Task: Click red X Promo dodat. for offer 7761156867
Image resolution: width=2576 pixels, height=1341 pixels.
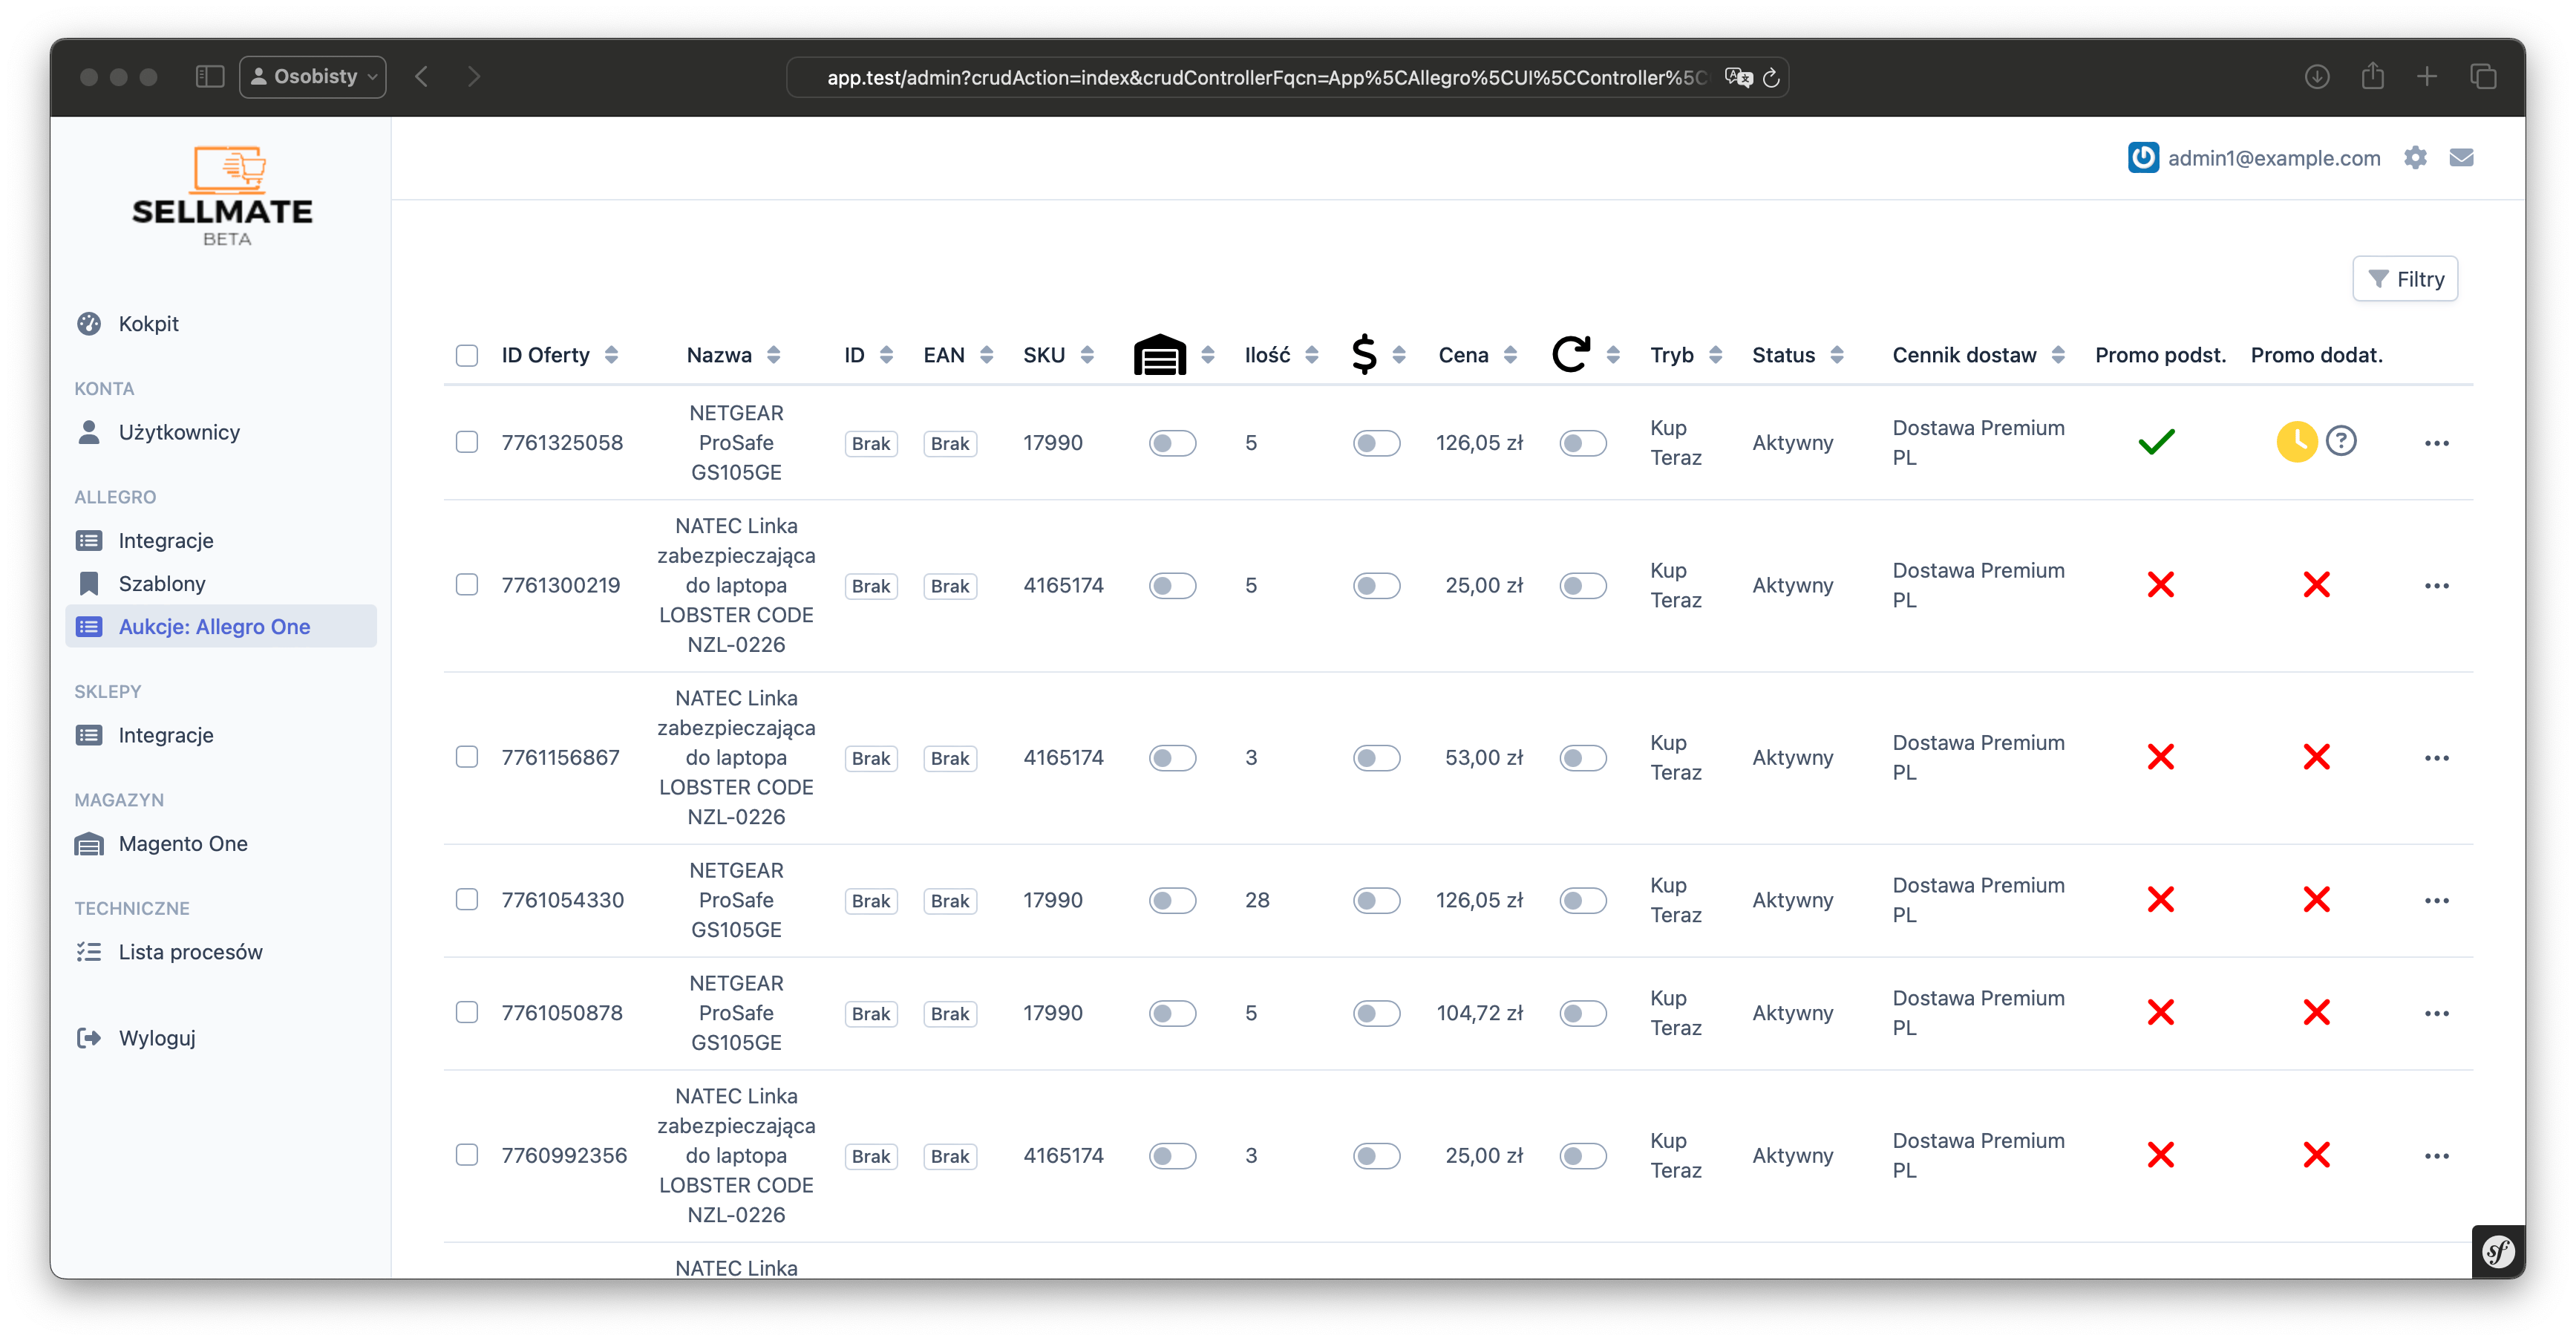Action: pyautogui.click(x=2316, y=757)
